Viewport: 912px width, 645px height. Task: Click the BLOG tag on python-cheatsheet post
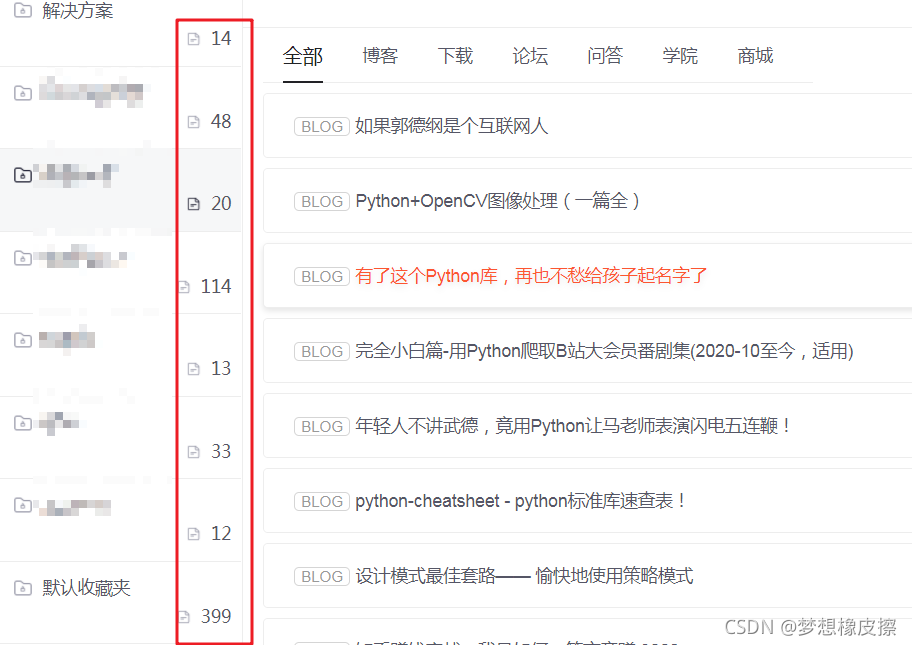click(x=322, y=501)
